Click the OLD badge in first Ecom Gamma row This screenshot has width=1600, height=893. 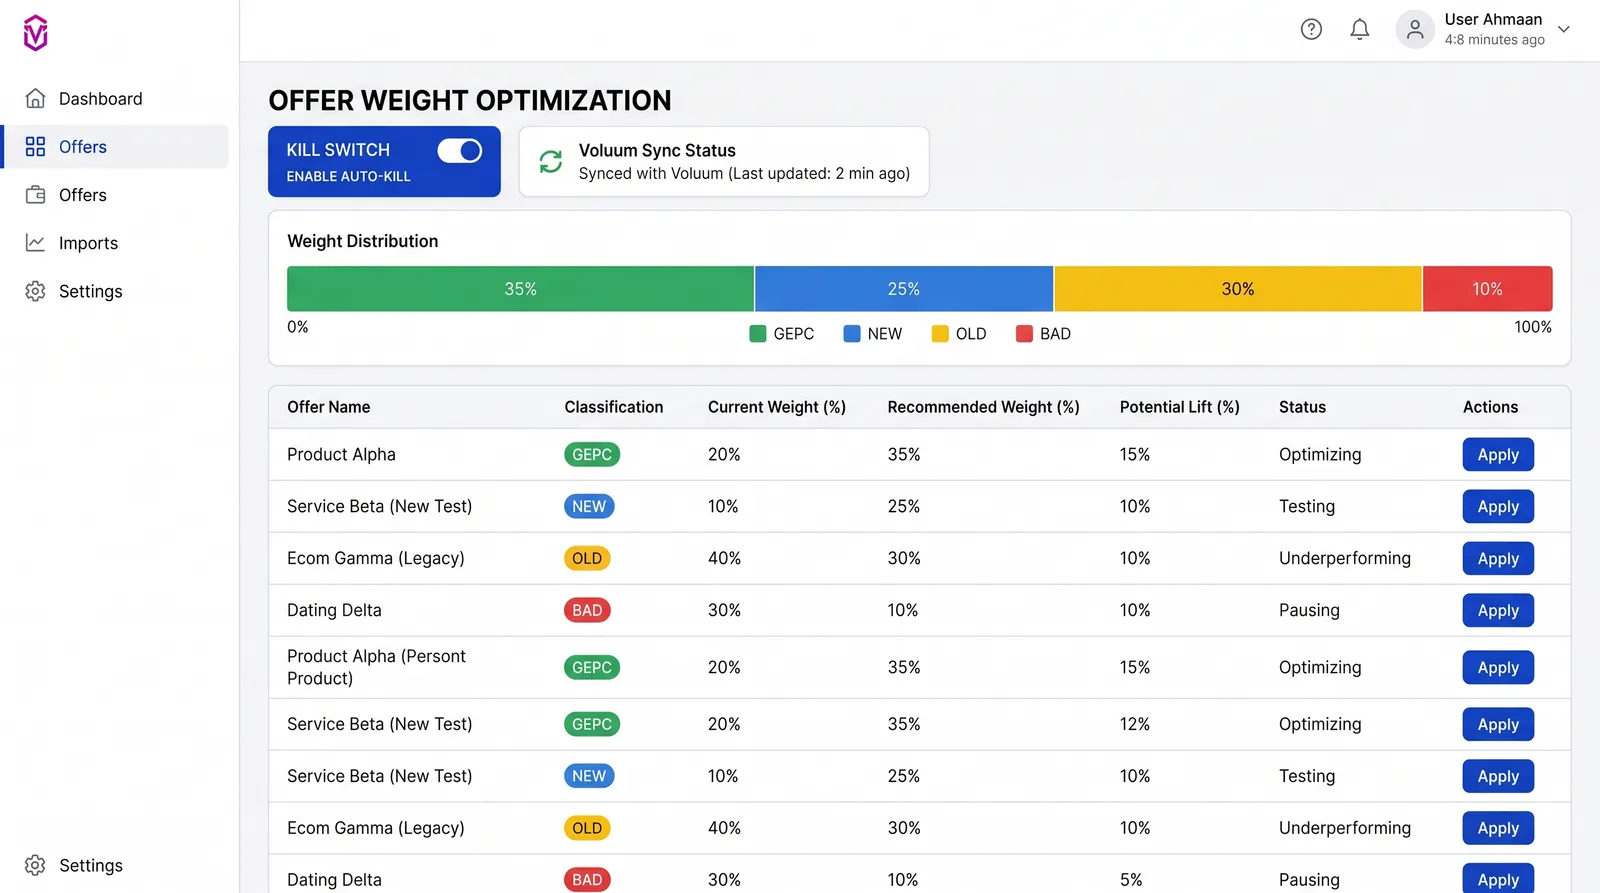(x=587, y=558)
